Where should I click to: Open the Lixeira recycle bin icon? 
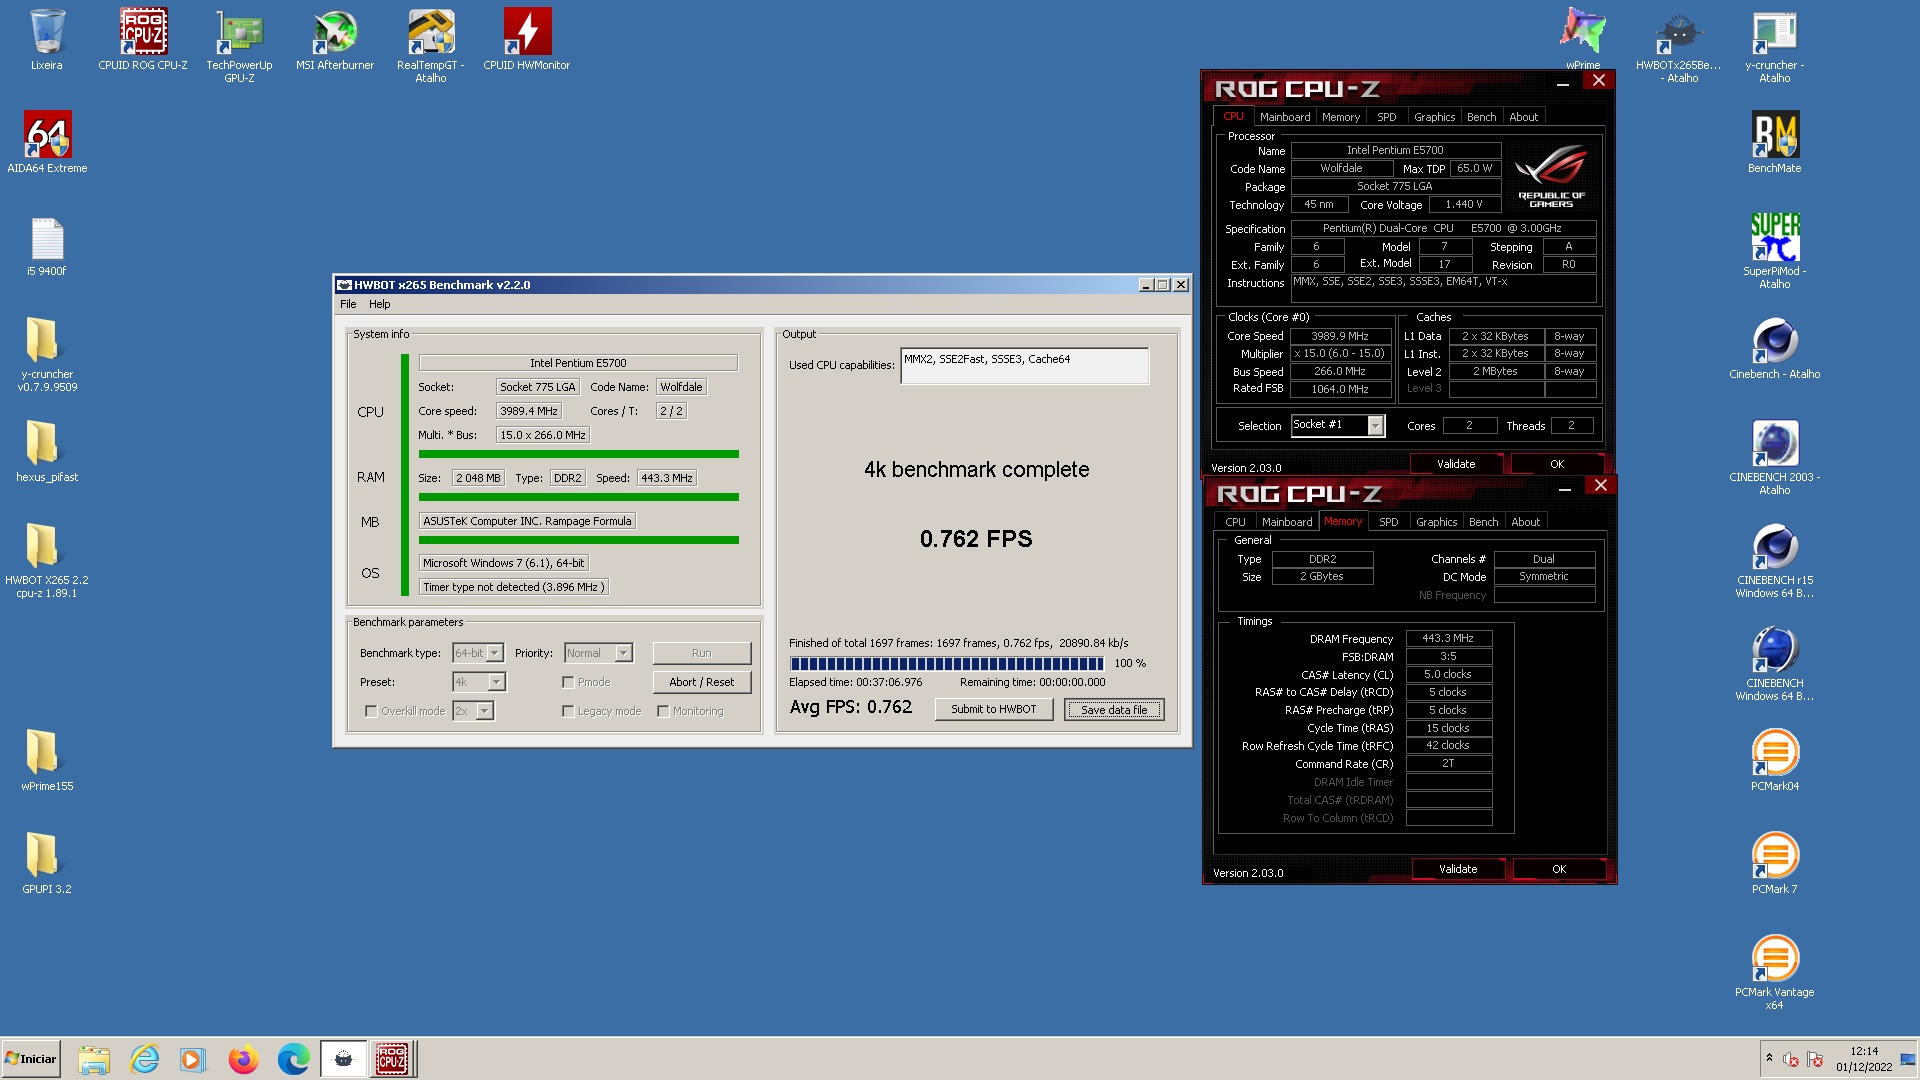pos(47,40)
